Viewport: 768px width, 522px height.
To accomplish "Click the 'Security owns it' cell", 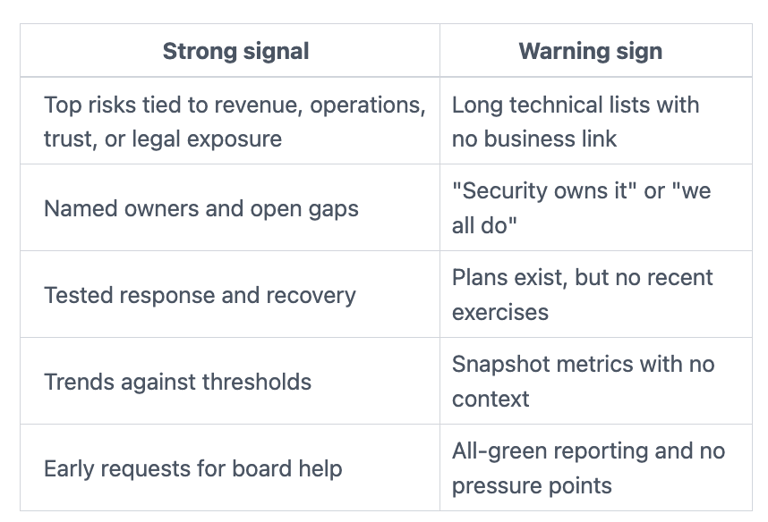I will pos(581,207).
